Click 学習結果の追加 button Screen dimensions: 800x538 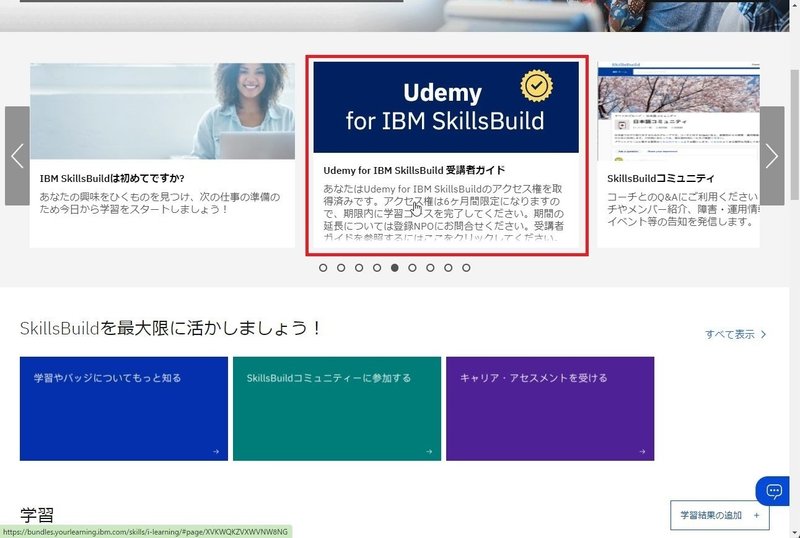(719, 515)
